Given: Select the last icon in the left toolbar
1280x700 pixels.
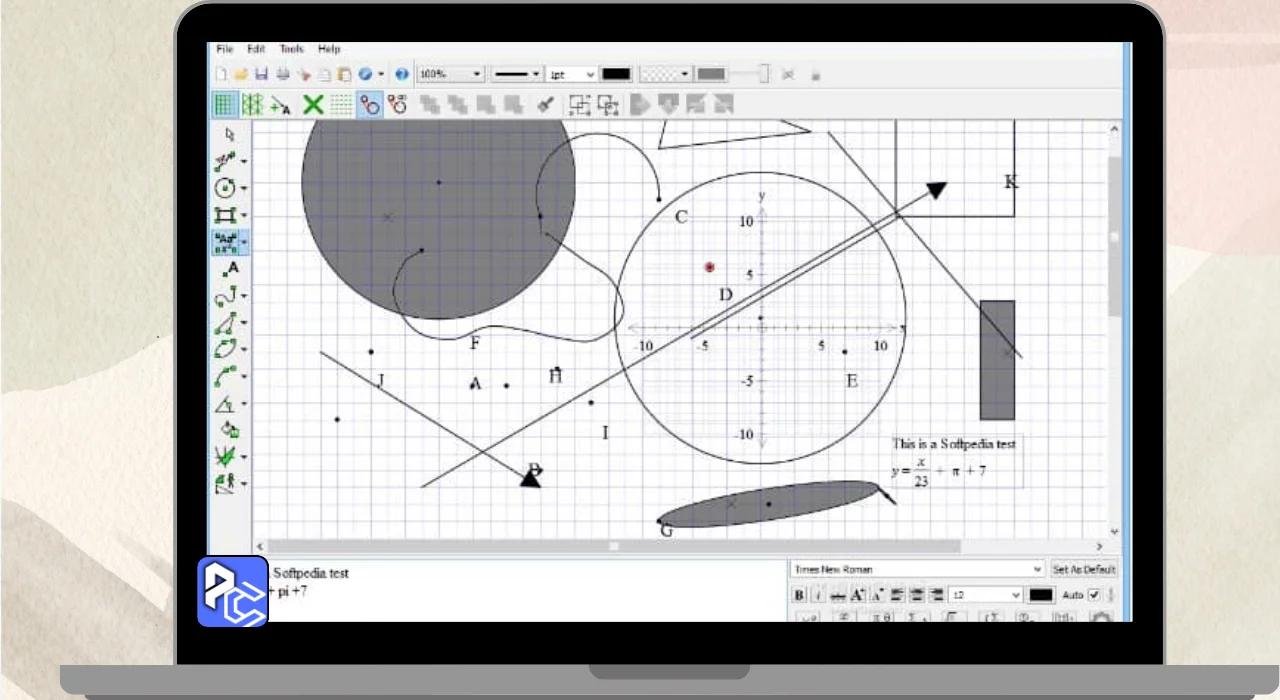Looking at the screenshot, I should [225, 484].
